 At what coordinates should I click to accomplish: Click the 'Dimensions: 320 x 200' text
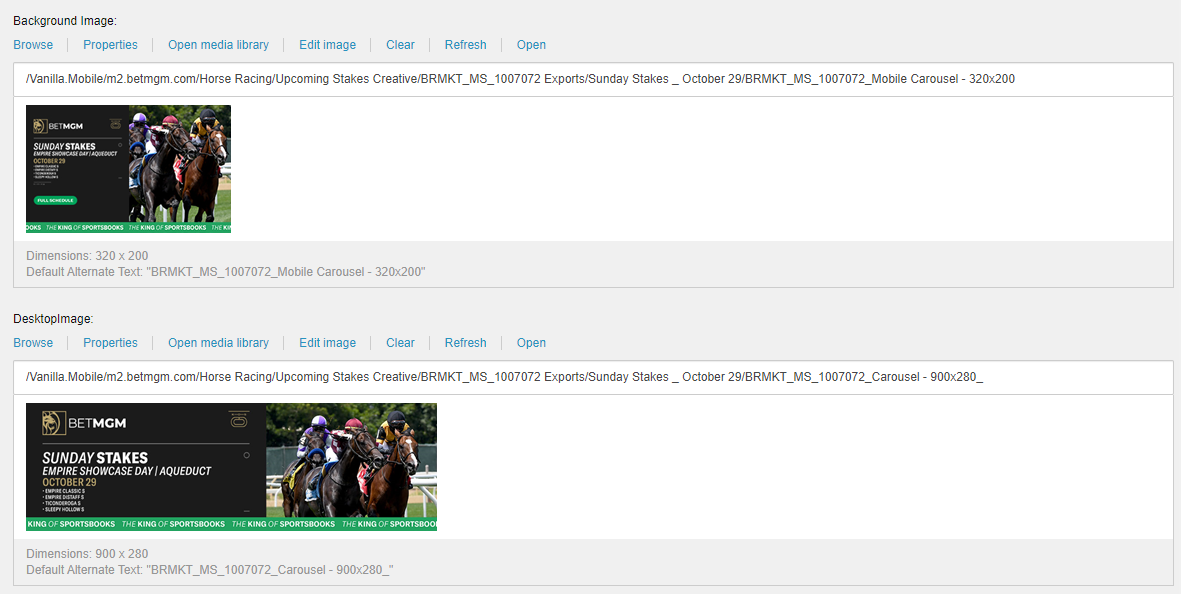87,256
